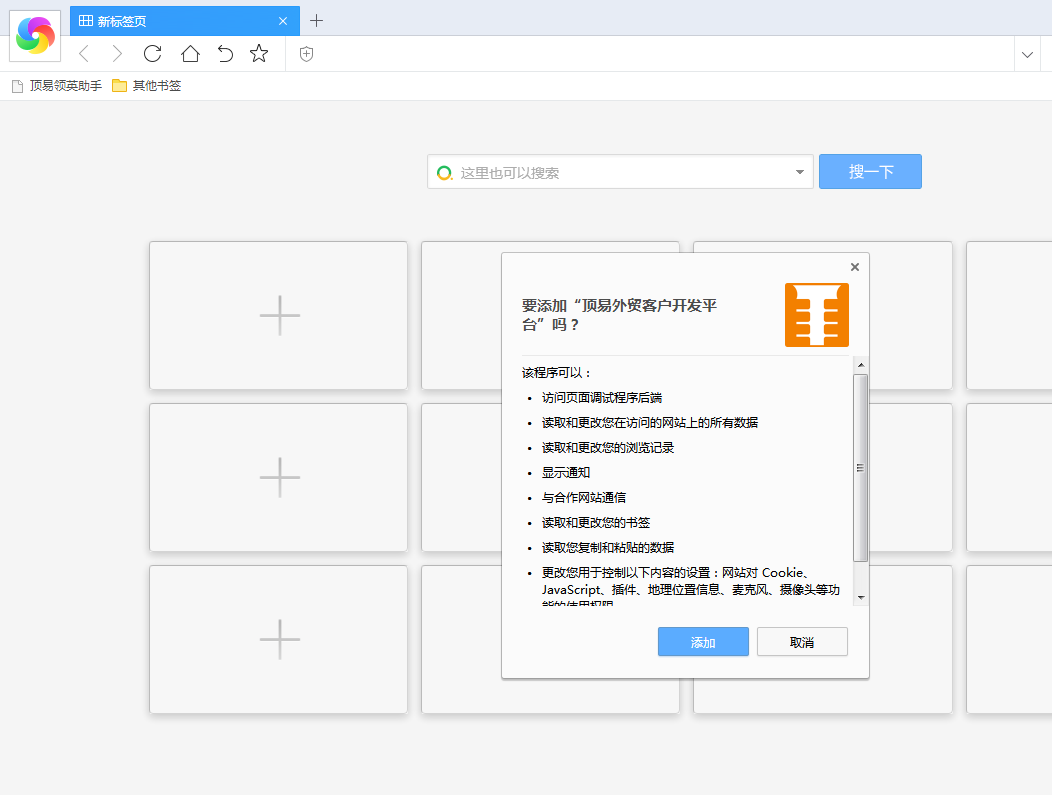Reload the page with refresh icon
Viewport: 1052px width, 795px height.
coord(153,54)
